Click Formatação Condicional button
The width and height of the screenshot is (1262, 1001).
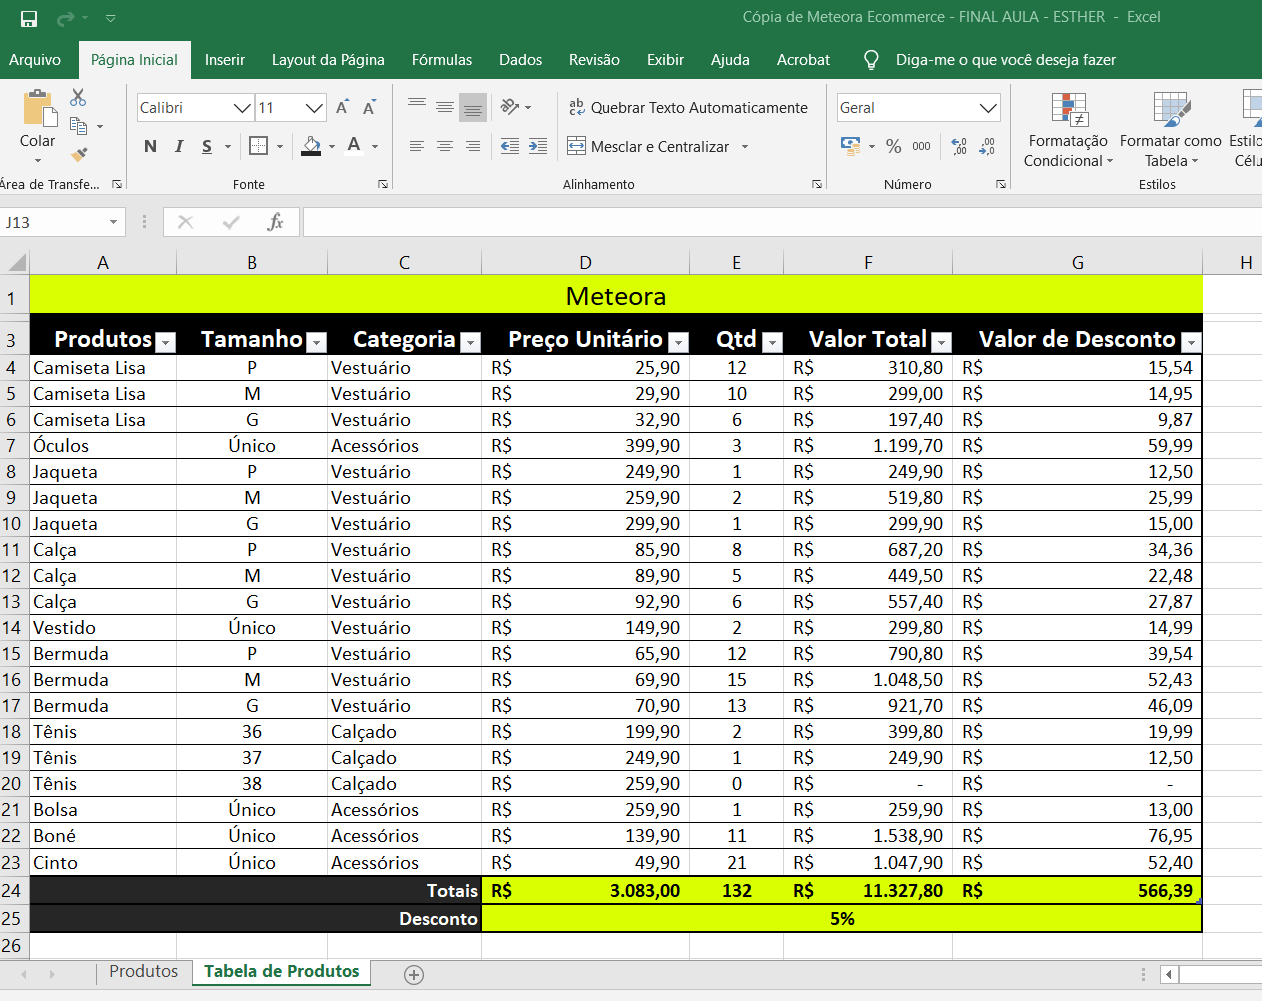(x=1068, y=130)
